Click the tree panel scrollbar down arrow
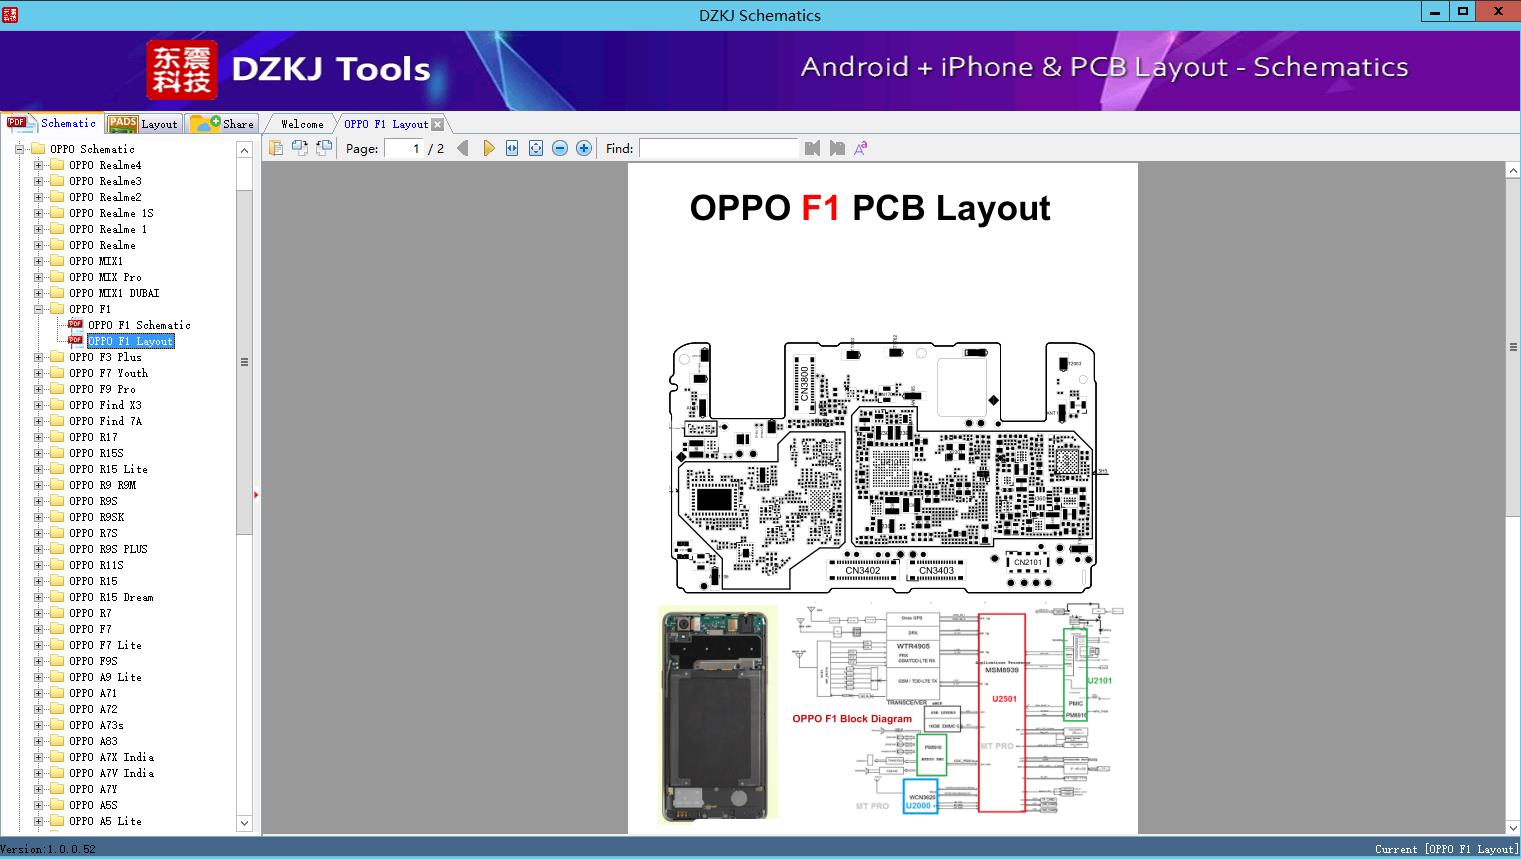1521x859 pixels. [x=244, y=823]
